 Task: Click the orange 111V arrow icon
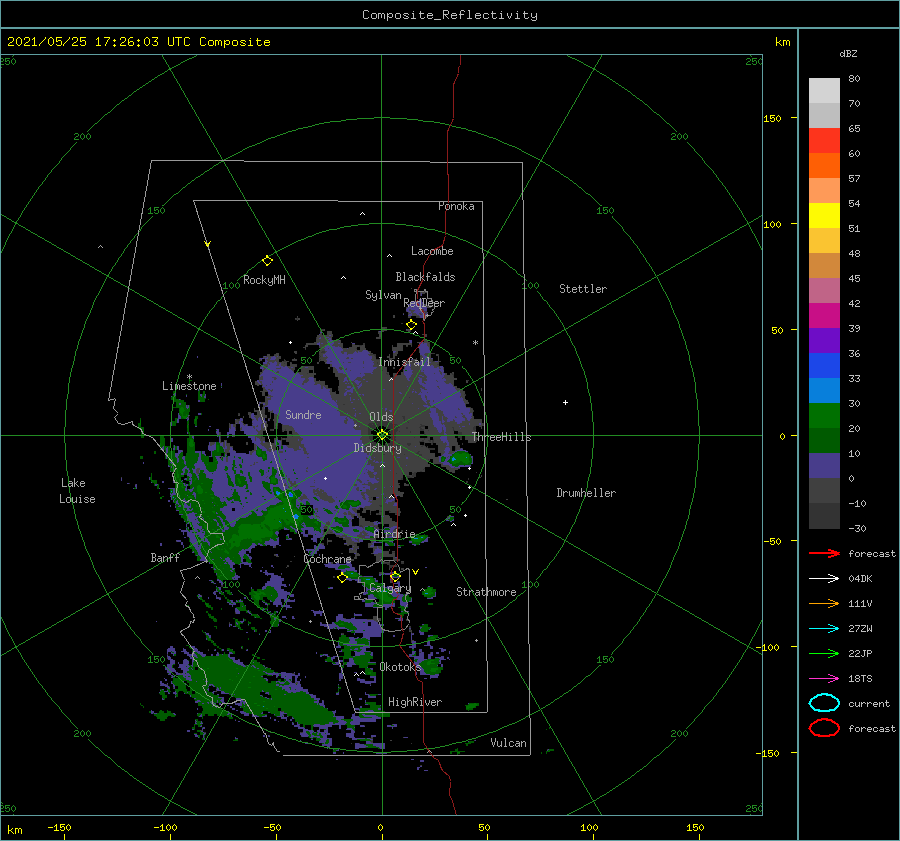[824, 603]
